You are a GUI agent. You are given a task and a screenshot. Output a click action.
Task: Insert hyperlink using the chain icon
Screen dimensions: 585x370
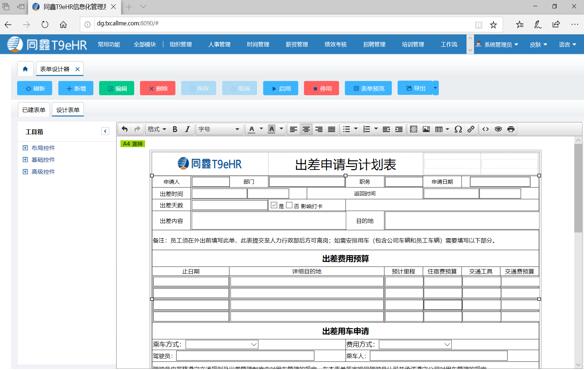pos(471,129)
